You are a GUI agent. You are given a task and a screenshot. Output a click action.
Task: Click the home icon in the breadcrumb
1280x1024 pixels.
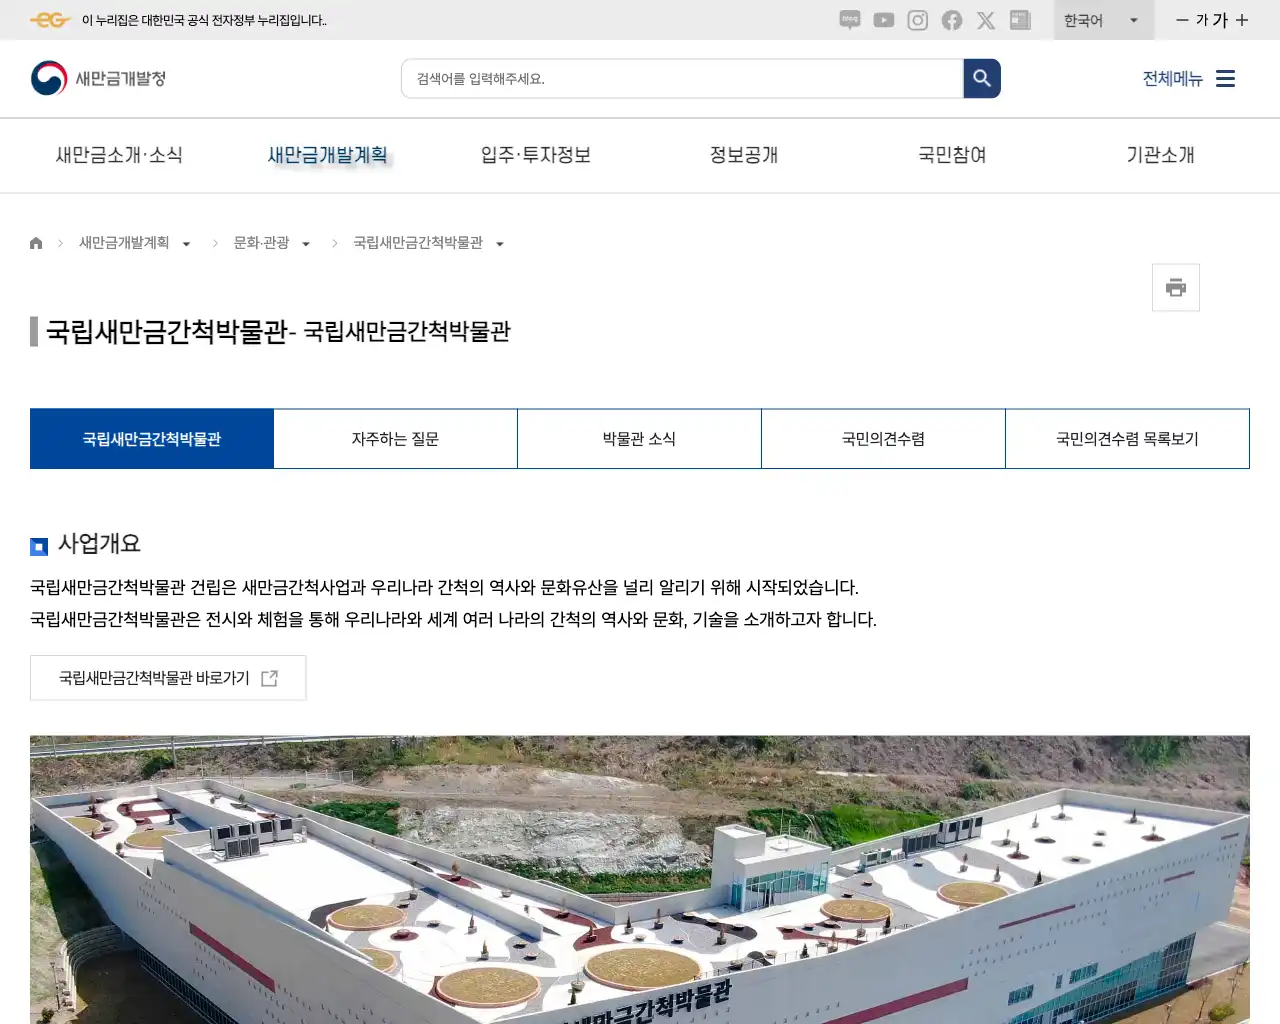coord(35,242)
